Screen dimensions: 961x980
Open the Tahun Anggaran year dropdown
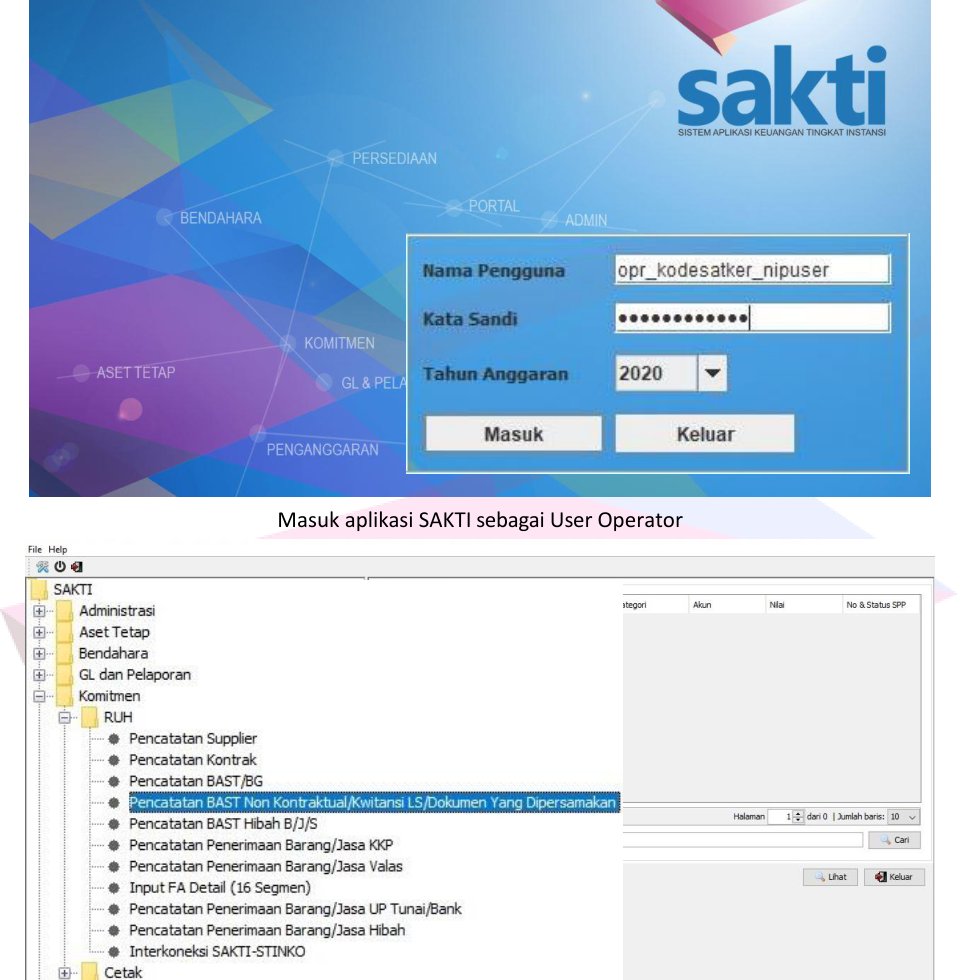(x=712, y=377)
